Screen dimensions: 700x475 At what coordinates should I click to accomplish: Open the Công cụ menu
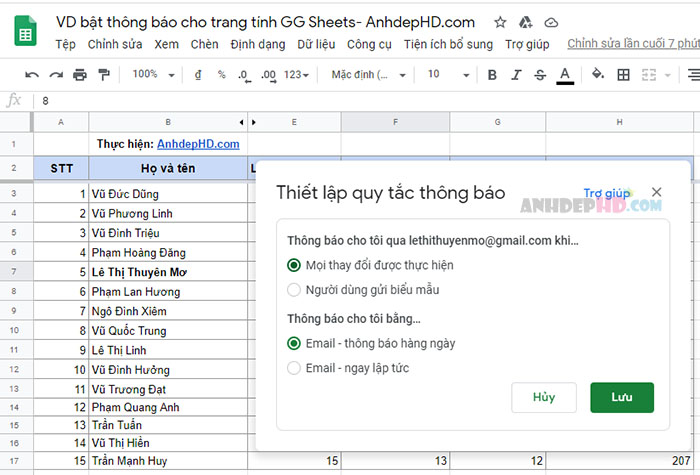(369, 44)
